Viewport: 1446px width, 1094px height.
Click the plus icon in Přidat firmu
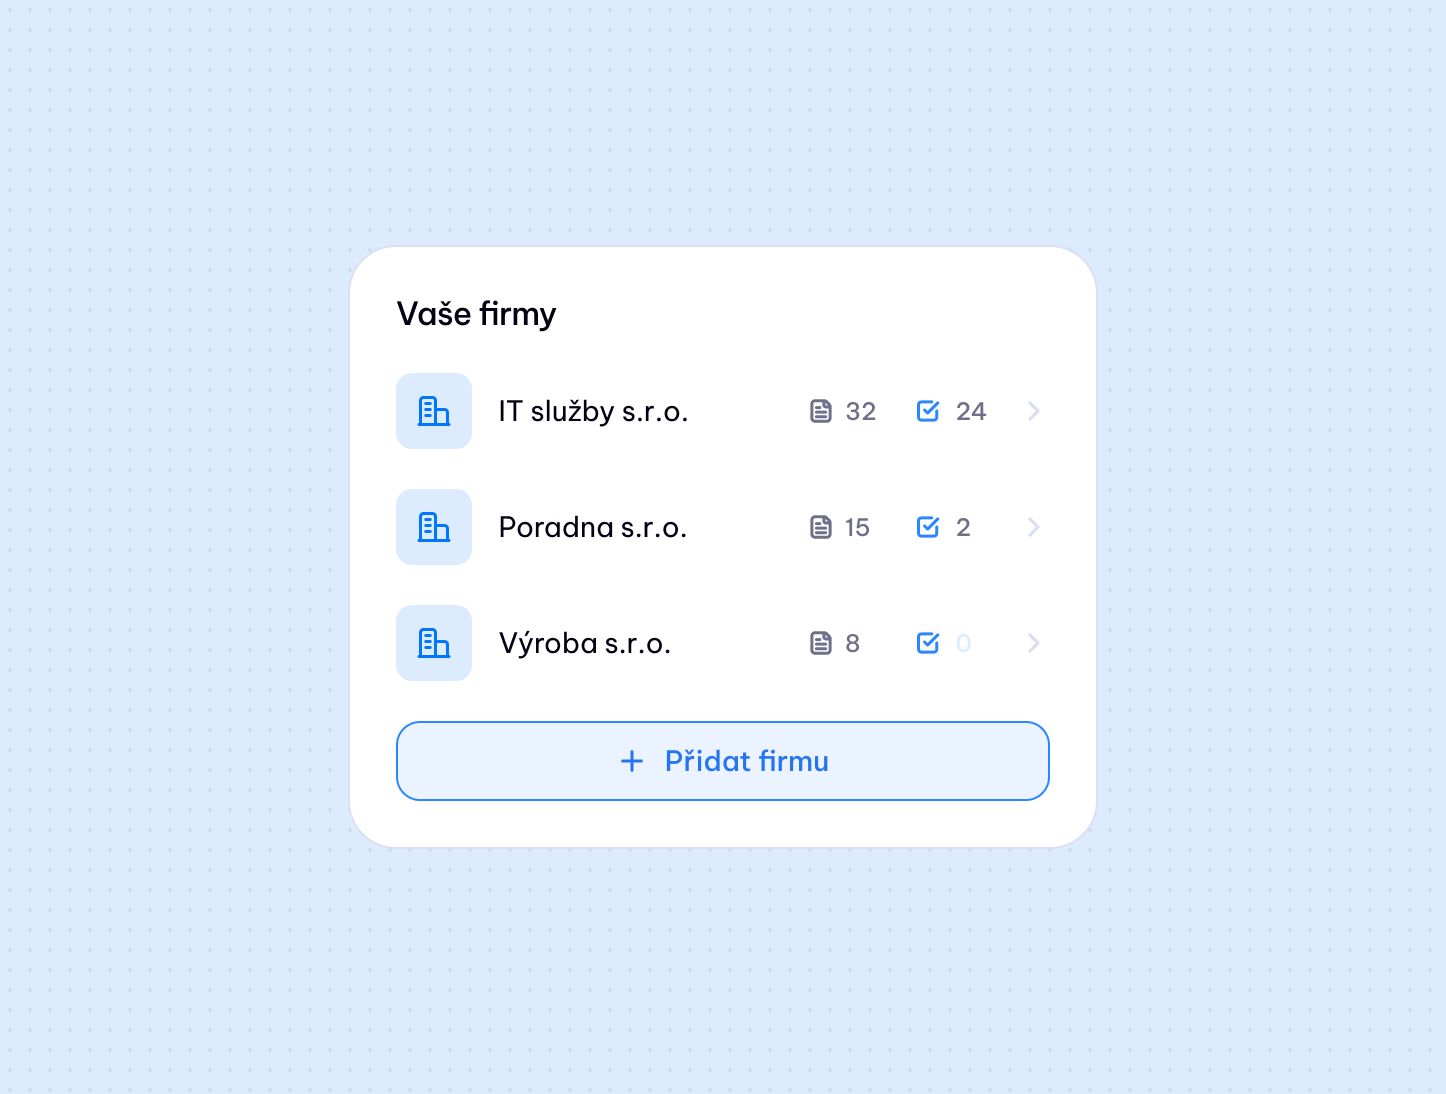[x=632, y=761]
